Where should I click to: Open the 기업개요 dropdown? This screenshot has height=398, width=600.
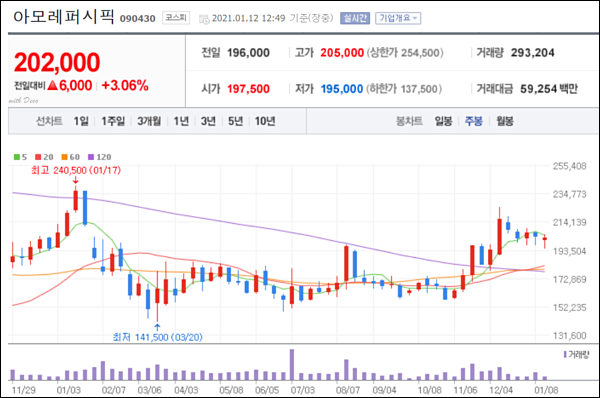pyautogui.click(x=398, y=18)
